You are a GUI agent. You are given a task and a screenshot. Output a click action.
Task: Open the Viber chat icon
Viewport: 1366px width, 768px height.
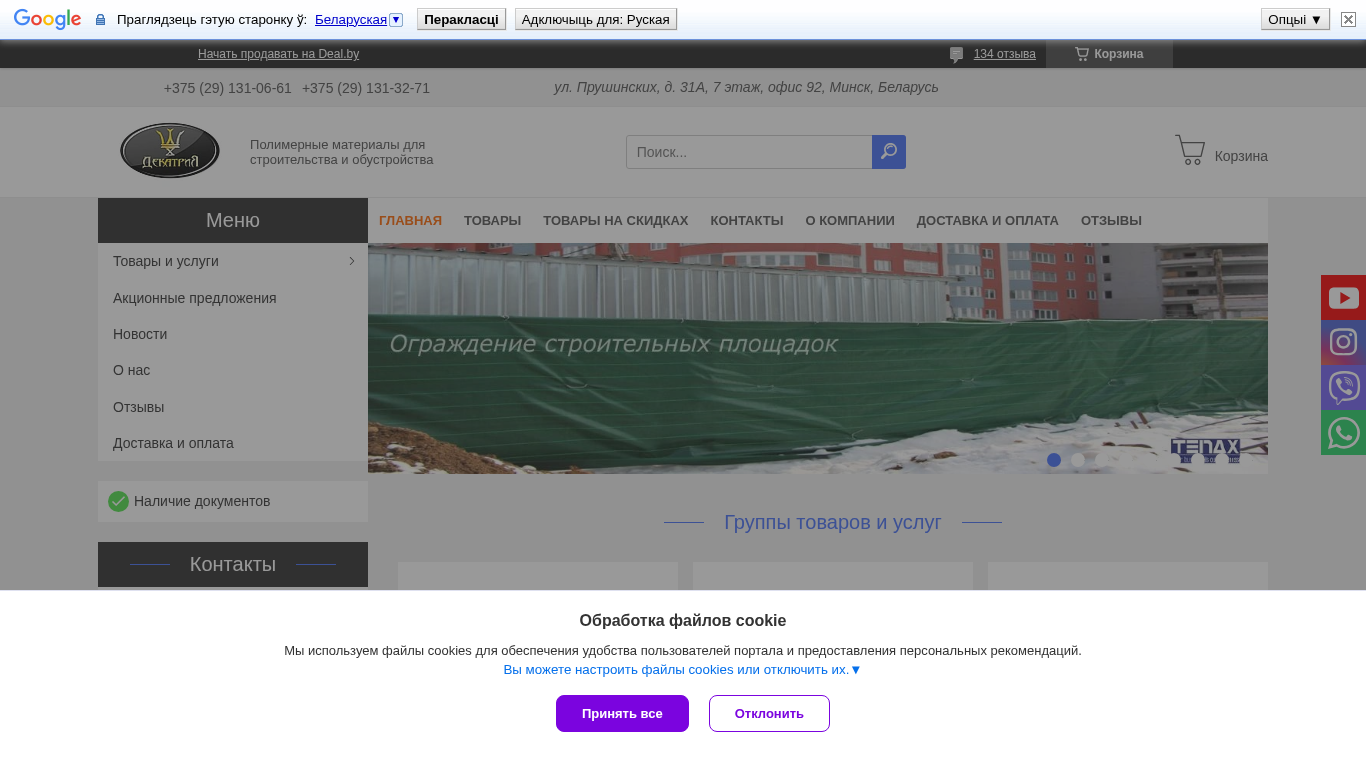pos(1343,387)
